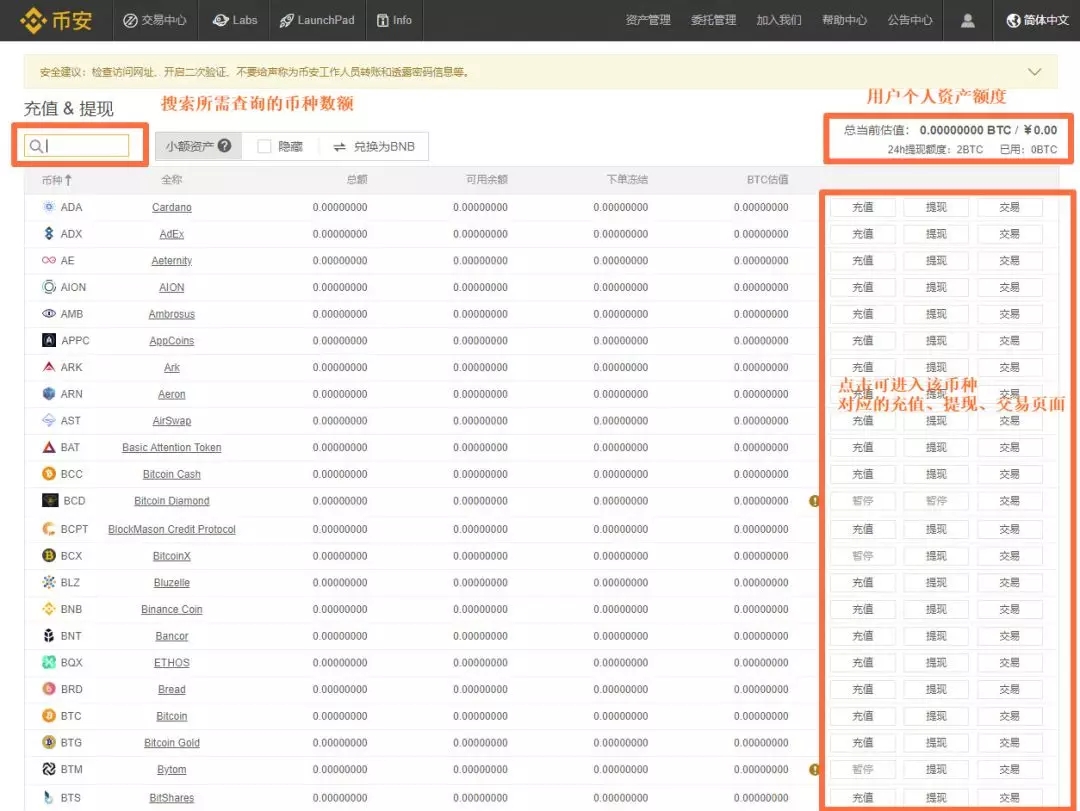Click the 兑换为BNB button

pos(374,146)
